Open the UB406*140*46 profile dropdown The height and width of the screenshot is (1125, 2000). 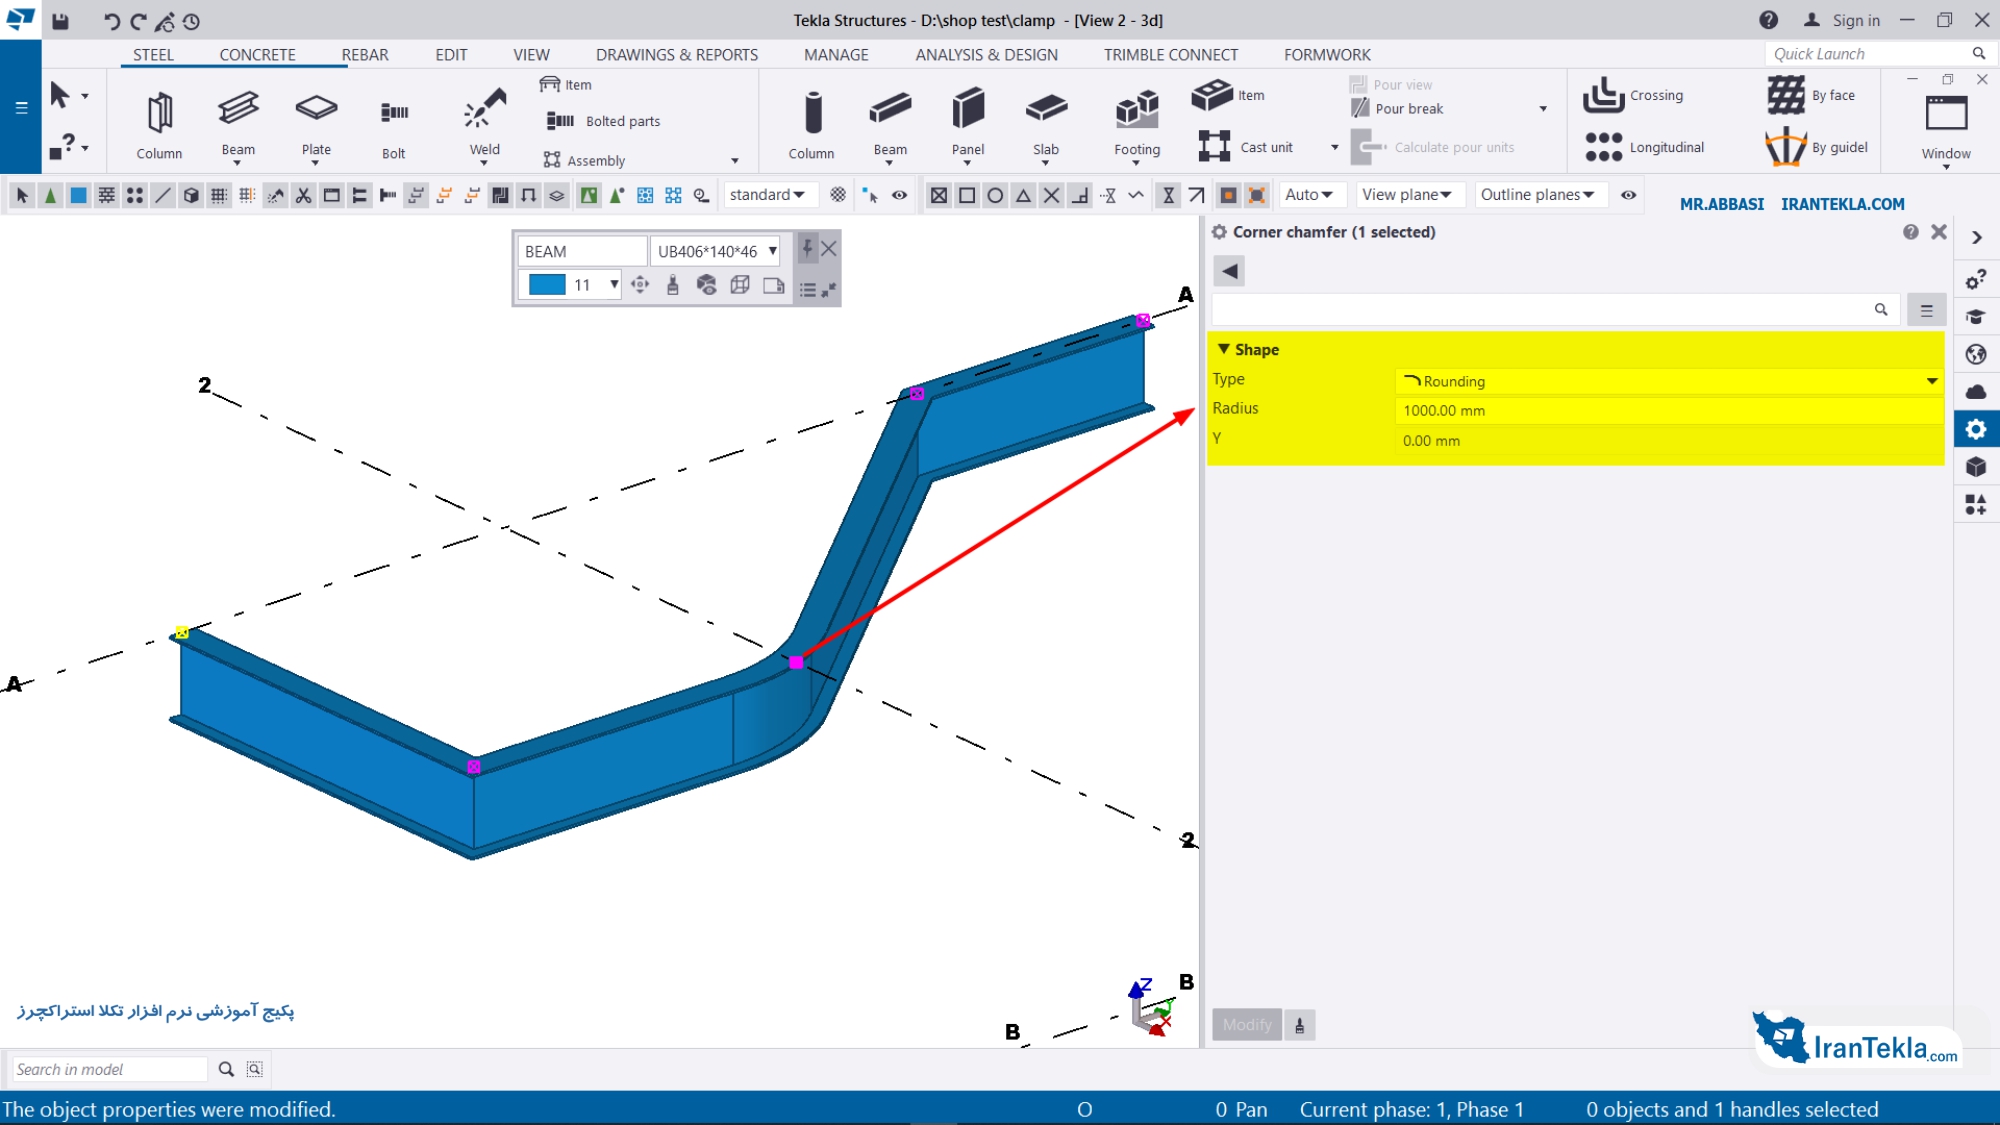tap(772, 251)
